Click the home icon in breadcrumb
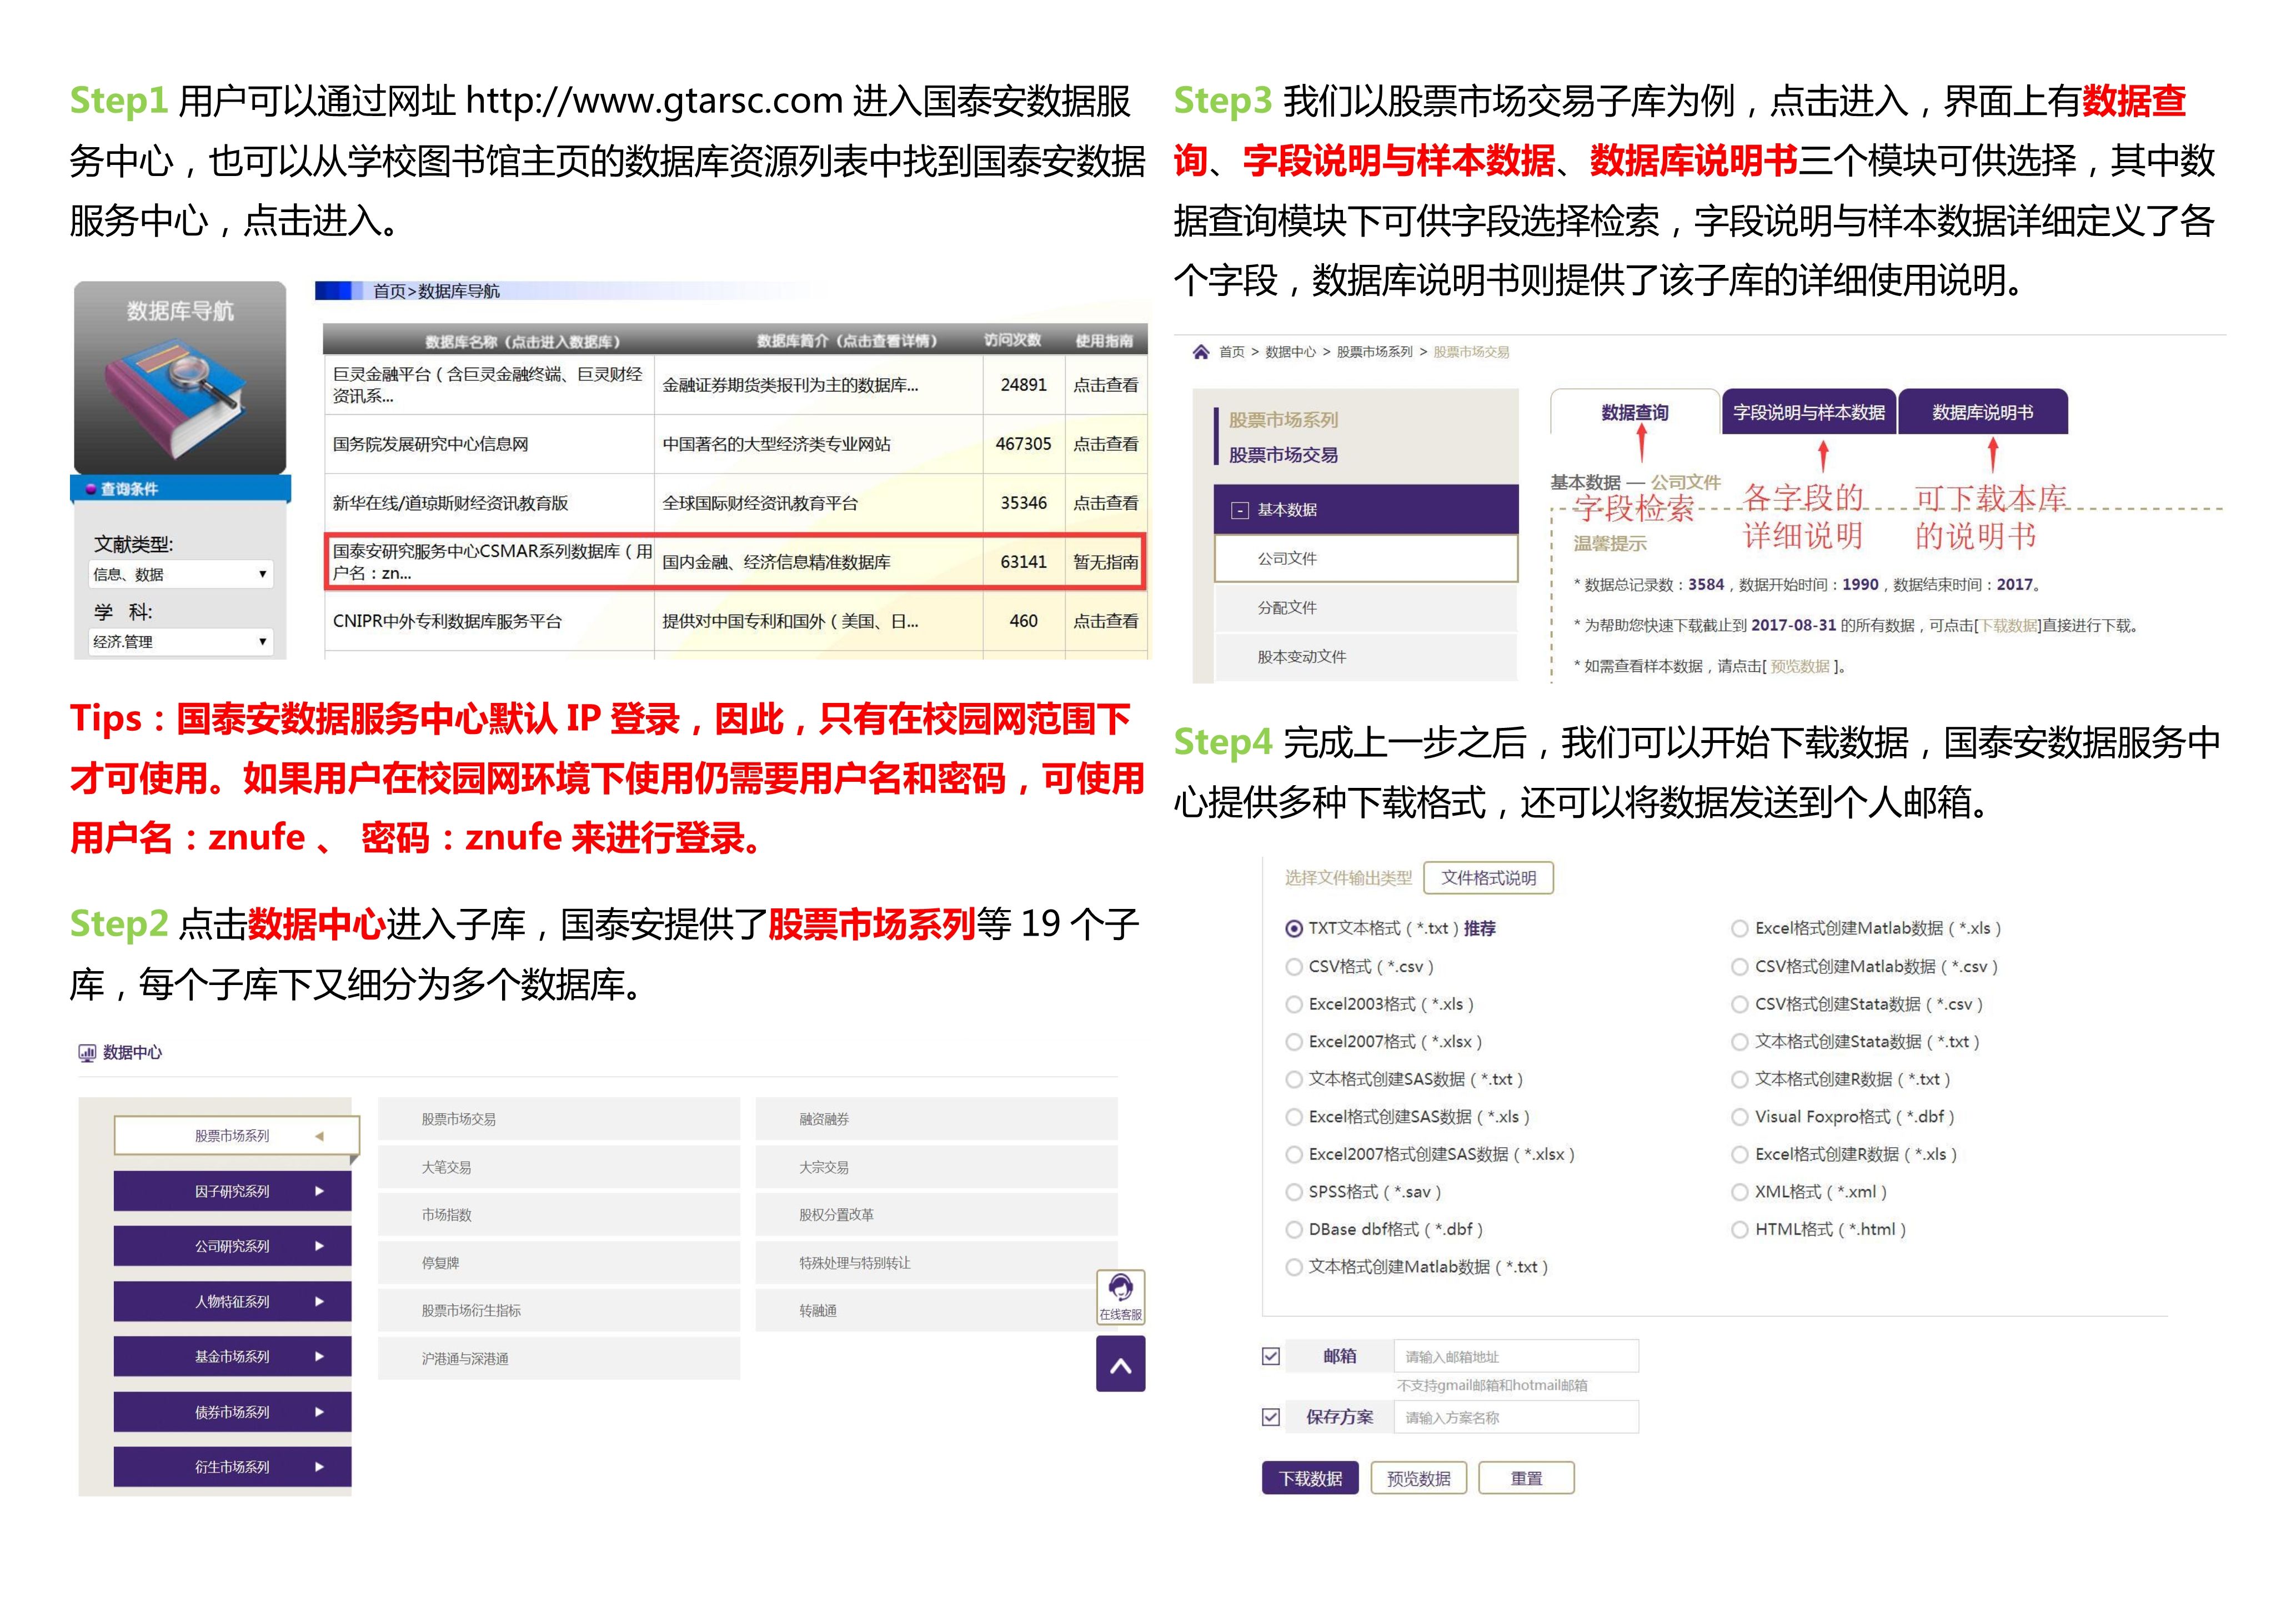Viewport: 2296px width, 1623px height. click(x=1200, y=351)
